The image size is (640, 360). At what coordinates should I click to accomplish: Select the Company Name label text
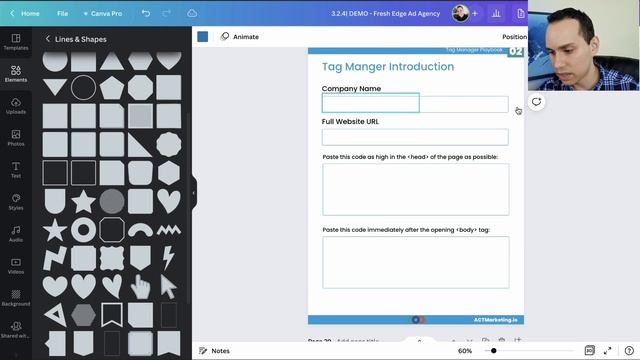click(351, 89)
